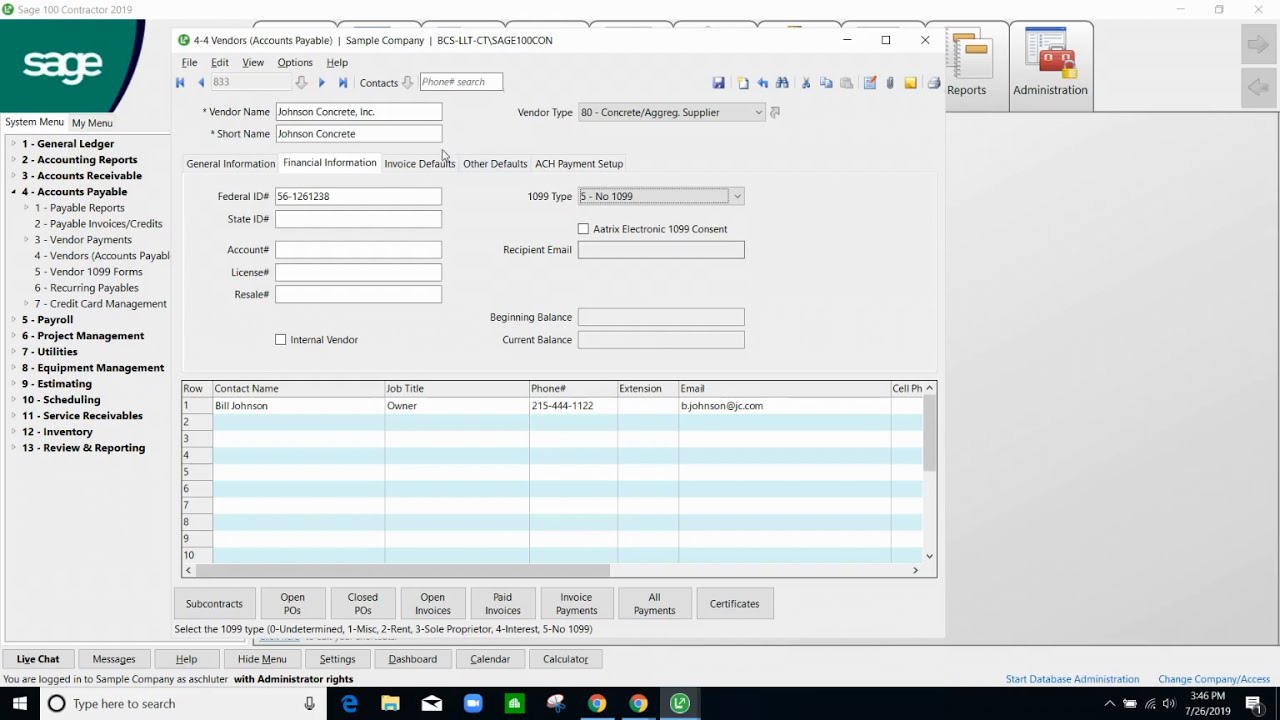Click the Open Invoices button
This screenshot has height=720, width=1280.
tap(432, 604)
